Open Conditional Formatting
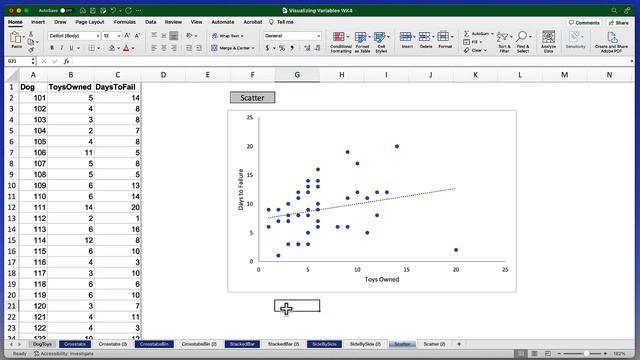The height and width of the screenshot is (360, 640). (x=341, y=42)
